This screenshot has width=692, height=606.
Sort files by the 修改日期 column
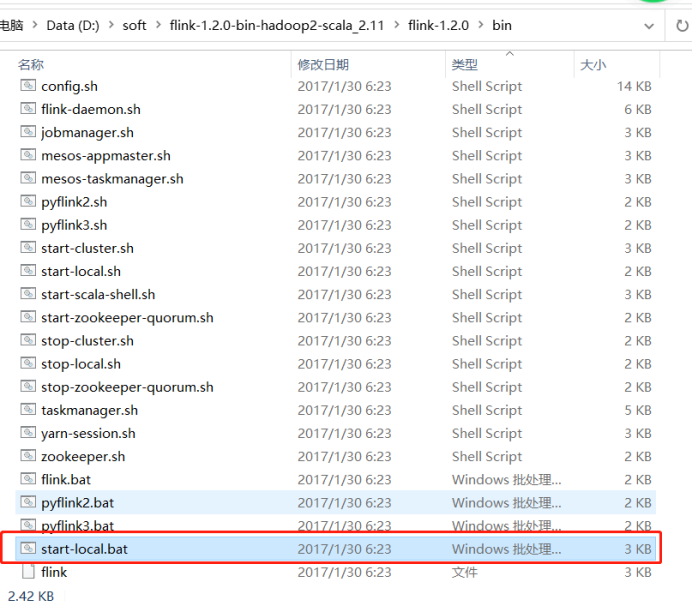[x=323, y=65]
